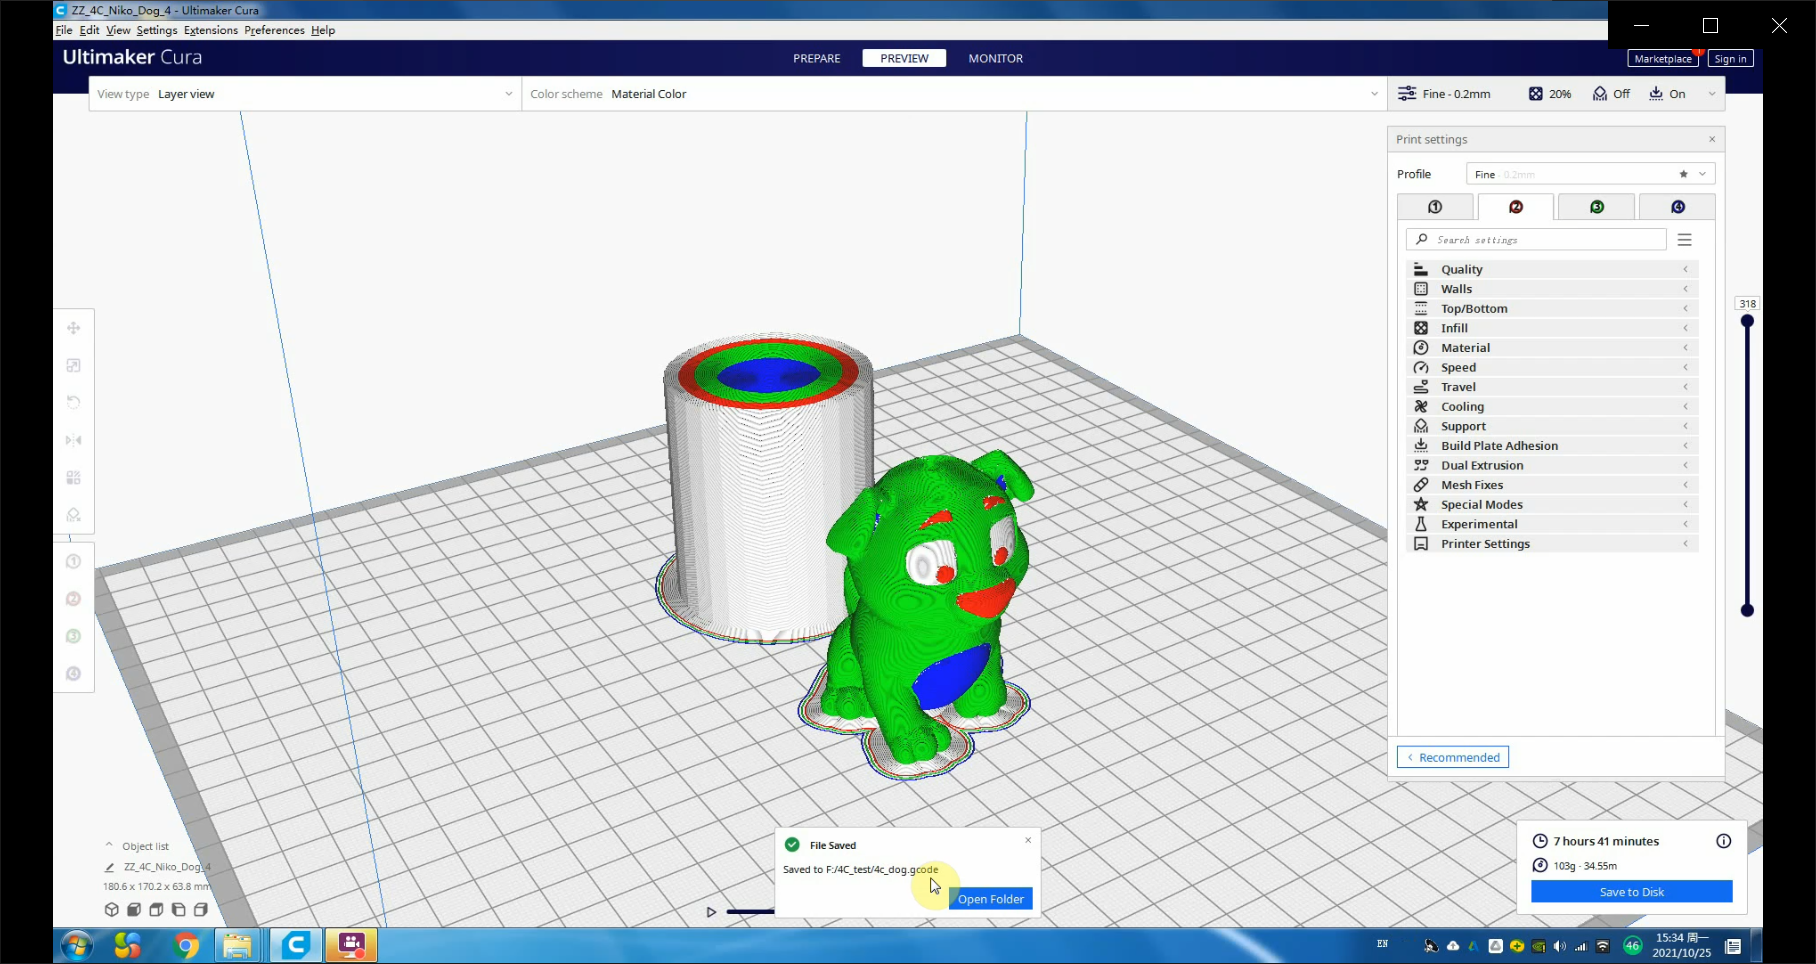Expand the Support settings category
Viewport: 1816px width, 964px height.
pos(1552,426)
